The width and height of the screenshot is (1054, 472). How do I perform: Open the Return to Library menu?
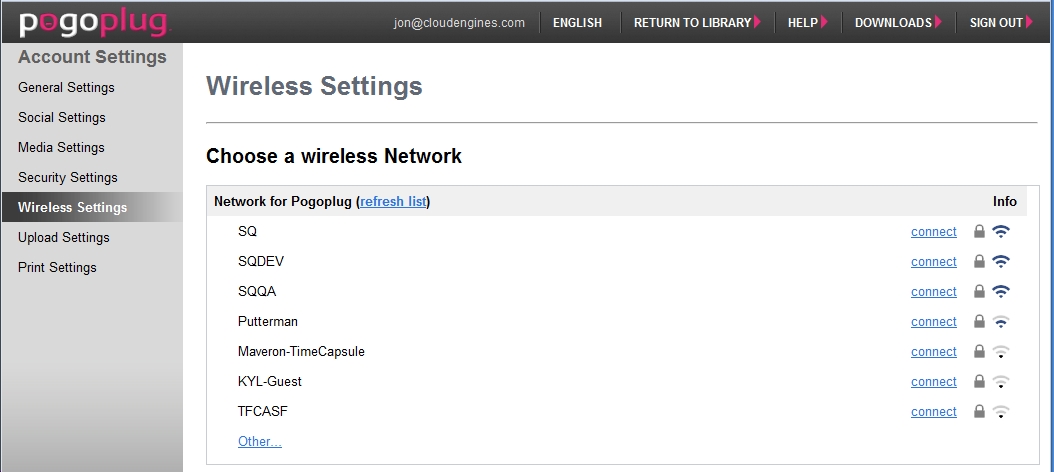[696, 23]
